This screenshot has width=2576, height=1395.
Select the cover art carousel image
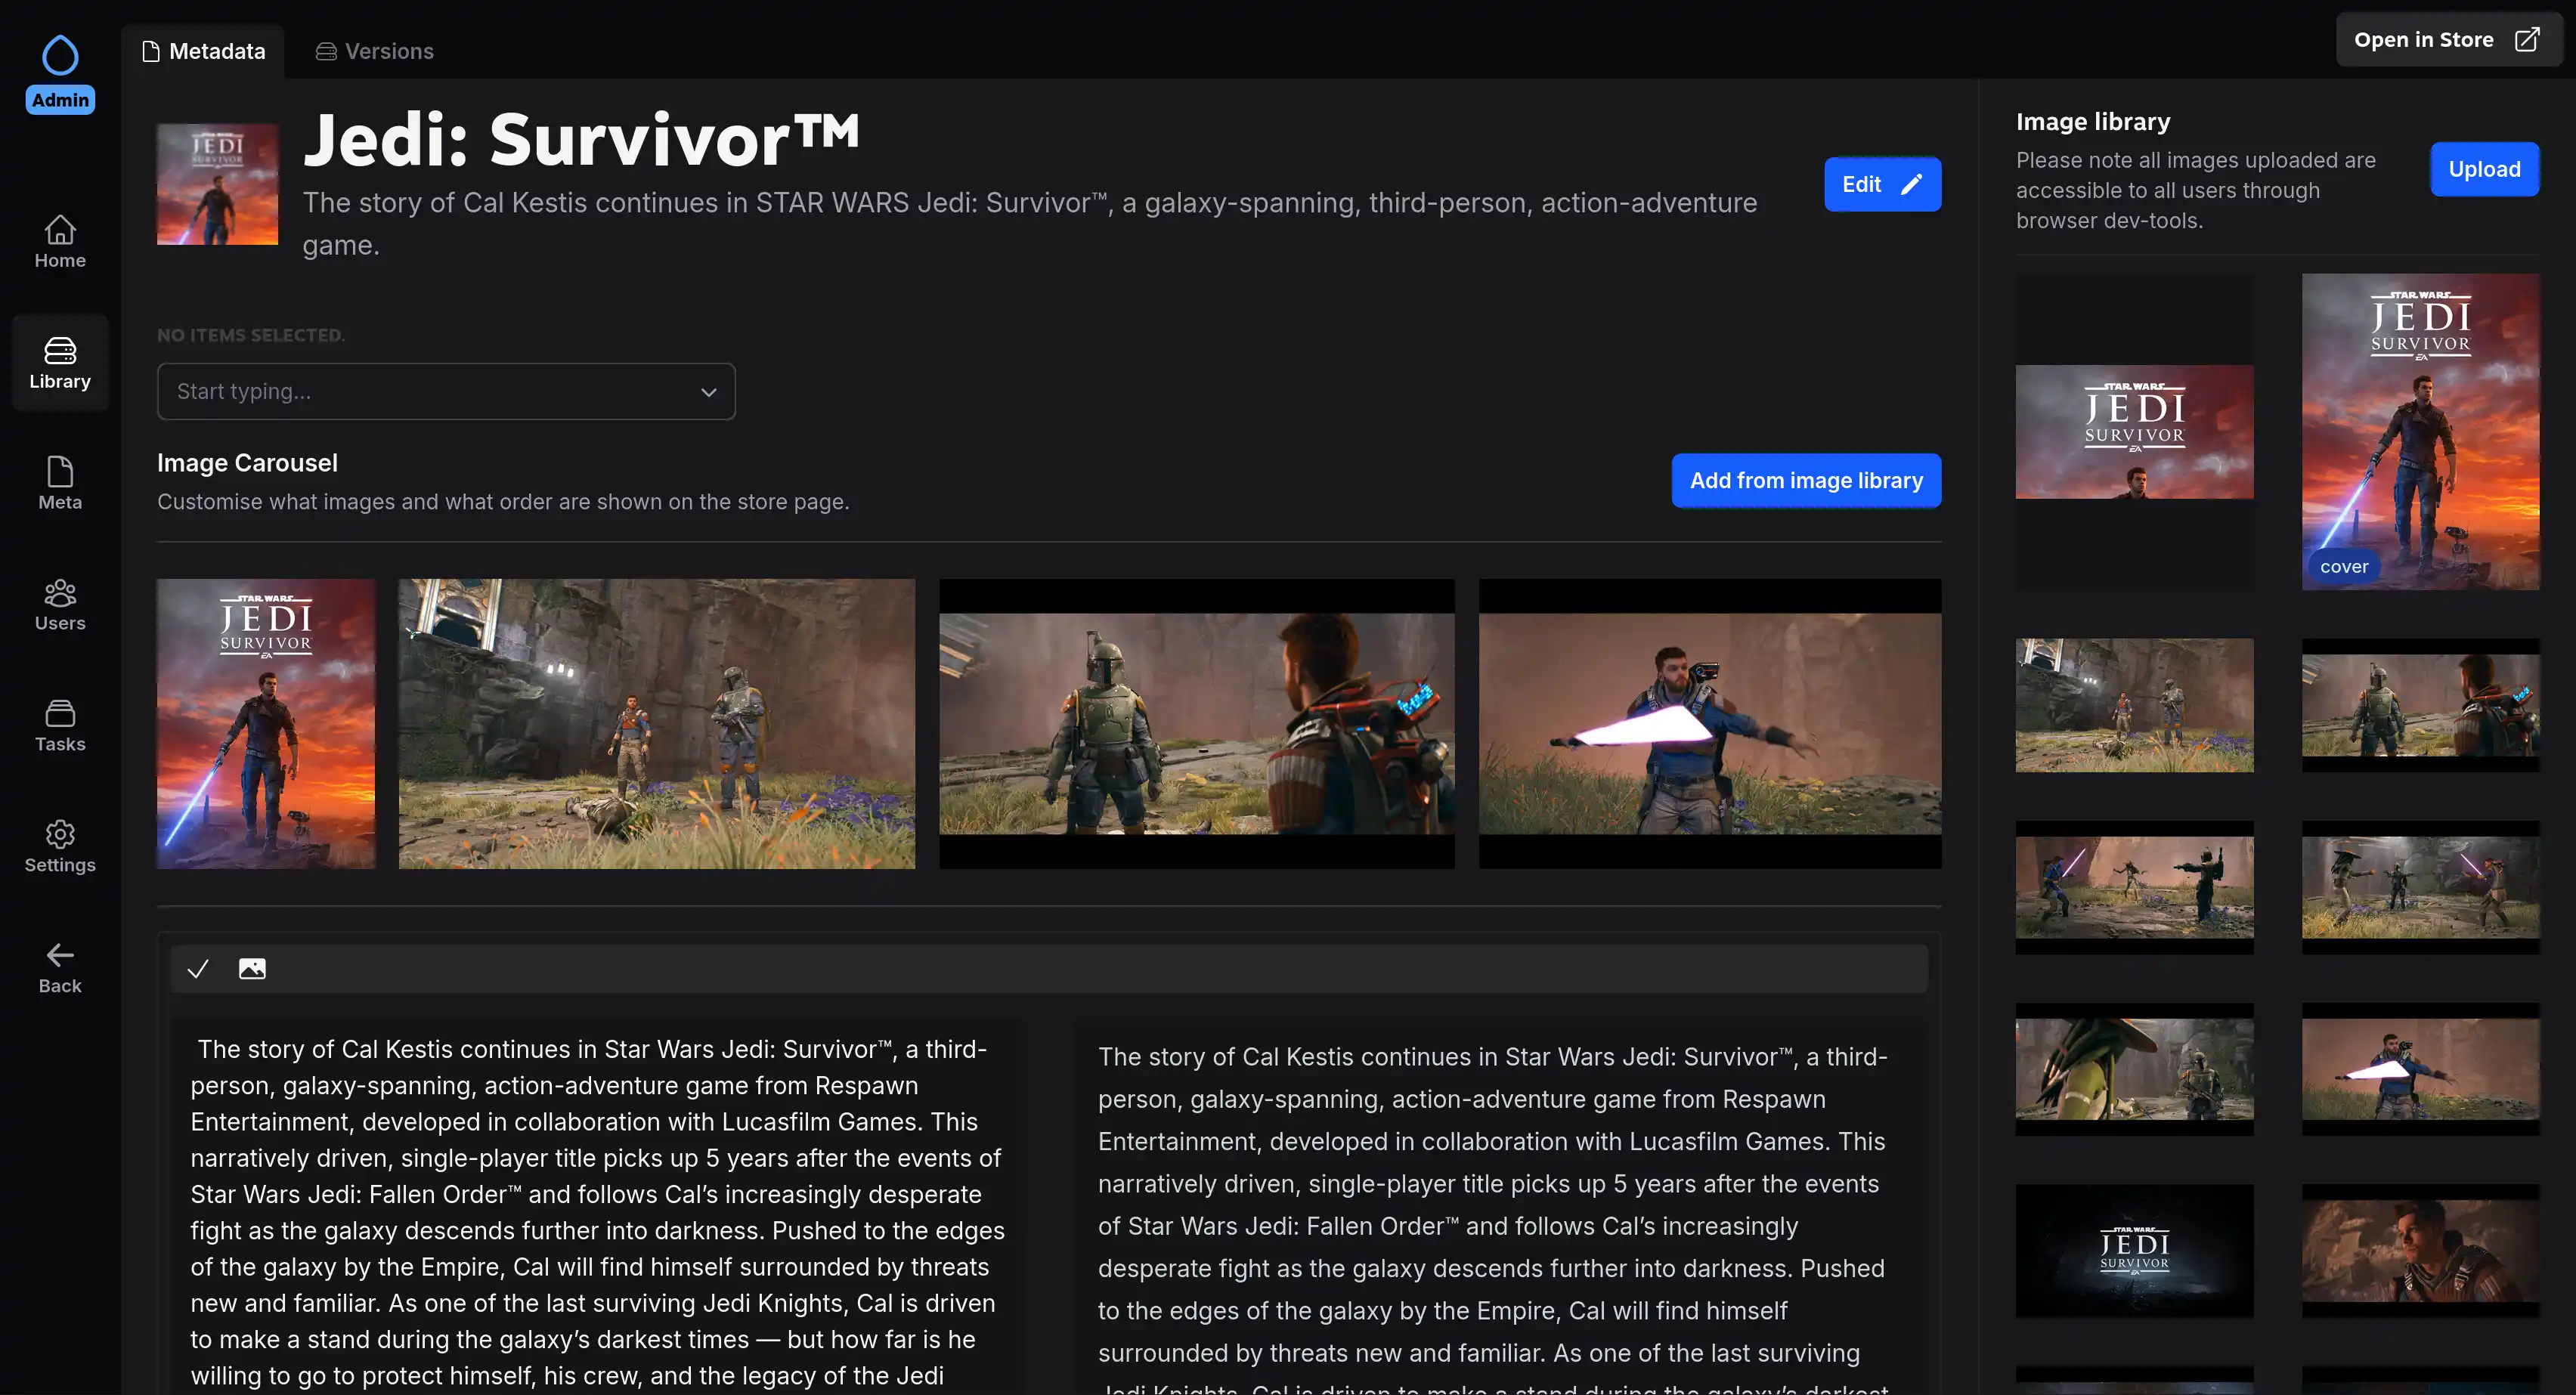click(266, 724)
